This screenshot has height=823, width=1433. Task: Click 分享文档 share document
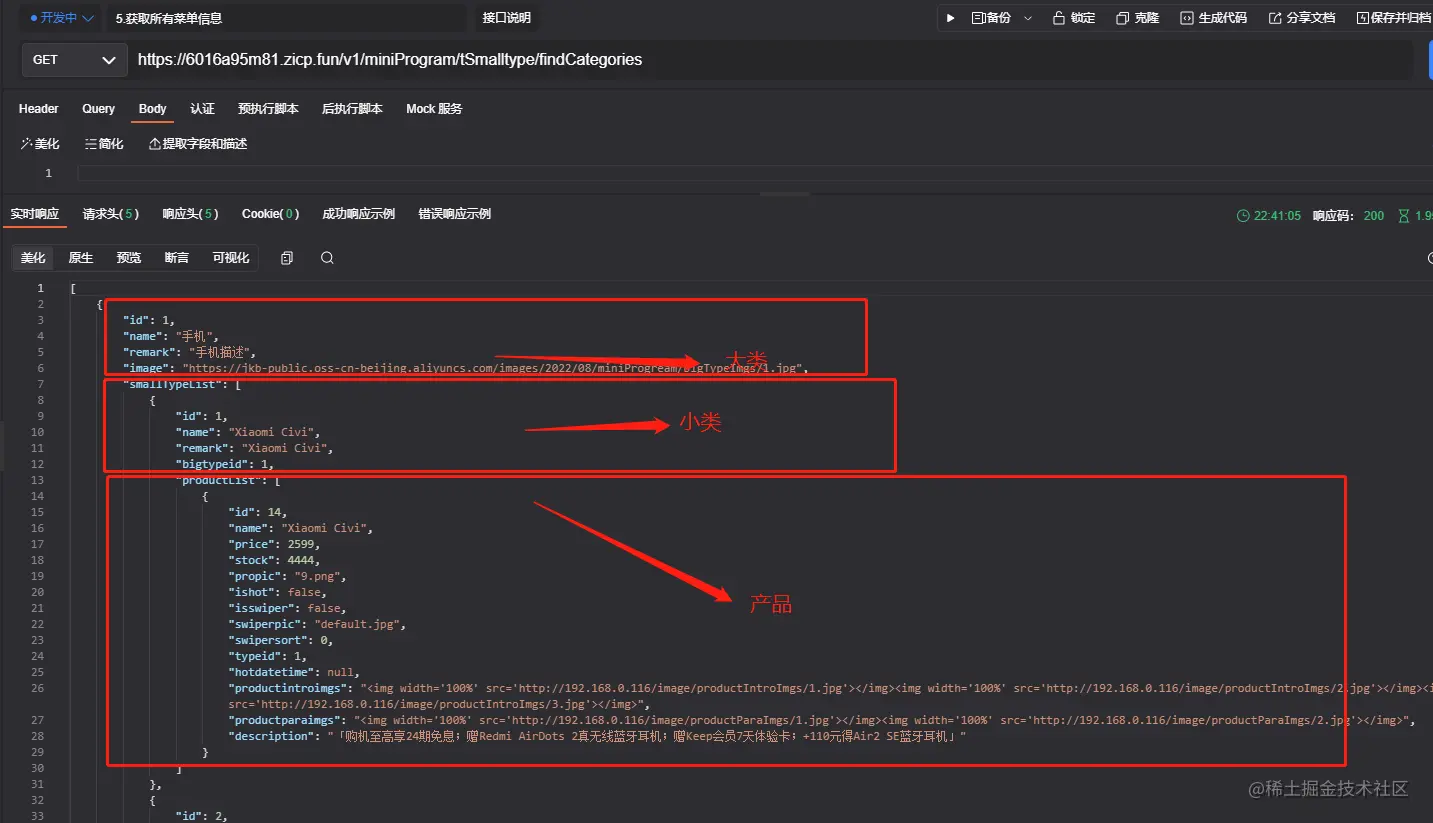tap(1302, 18)
